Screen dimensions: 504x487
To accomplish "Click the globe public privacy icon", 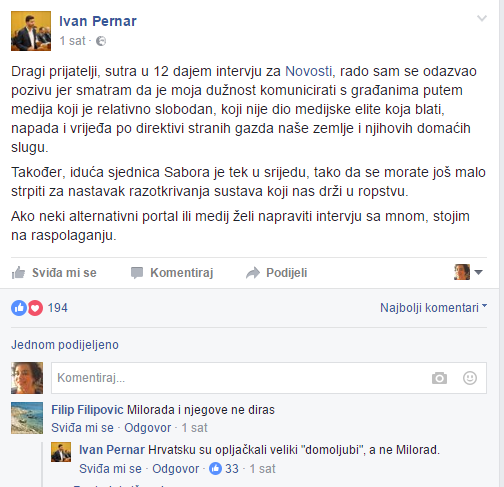I will pyautogui.click(x=101, y=41).
